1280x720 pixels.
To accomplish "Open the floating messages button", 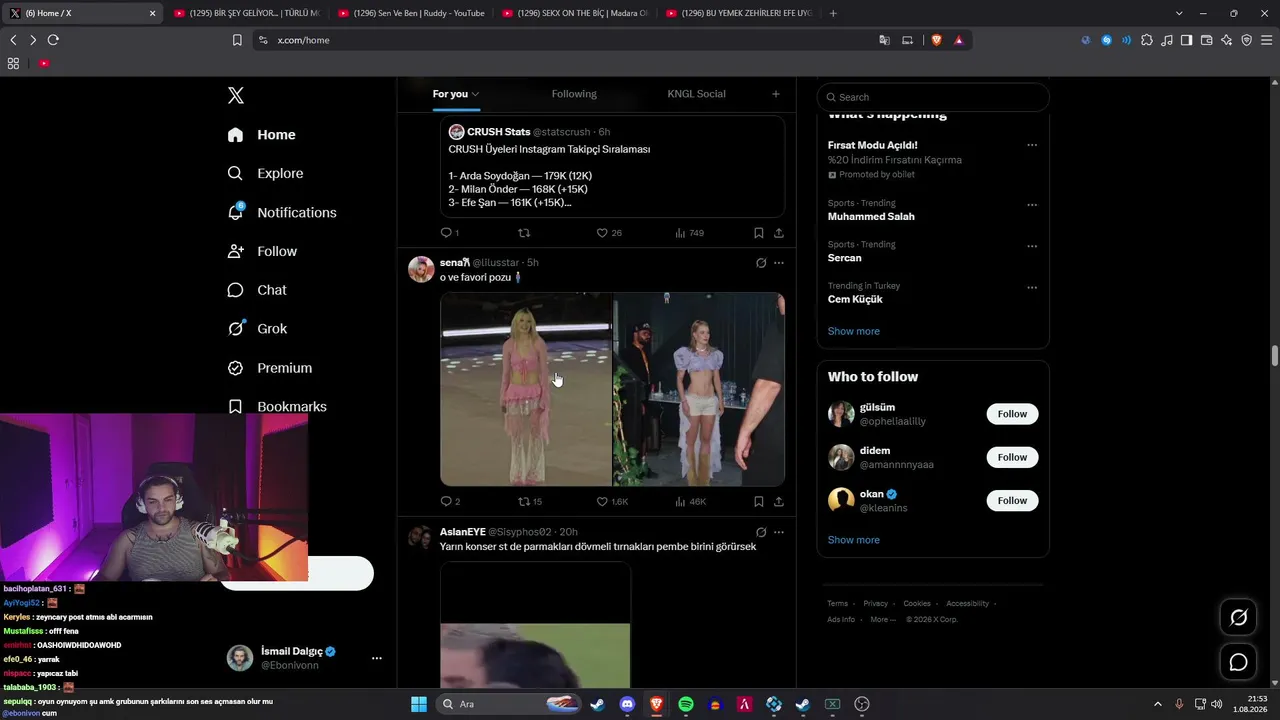I will tap(1238, 662).
